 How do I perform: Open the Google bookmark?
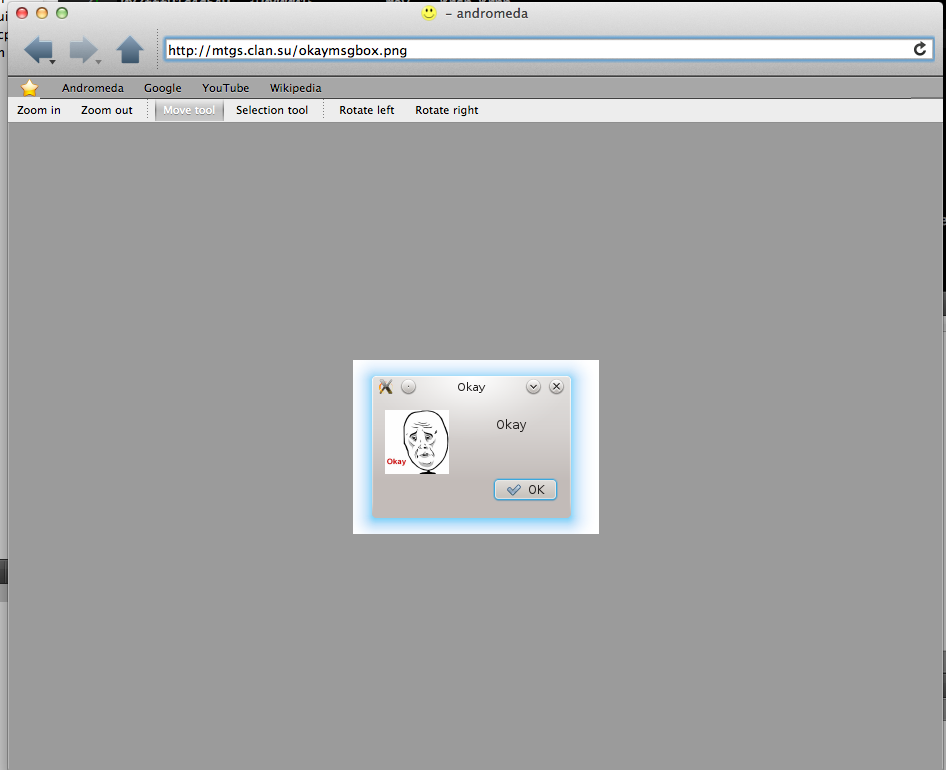coord(162,88)
